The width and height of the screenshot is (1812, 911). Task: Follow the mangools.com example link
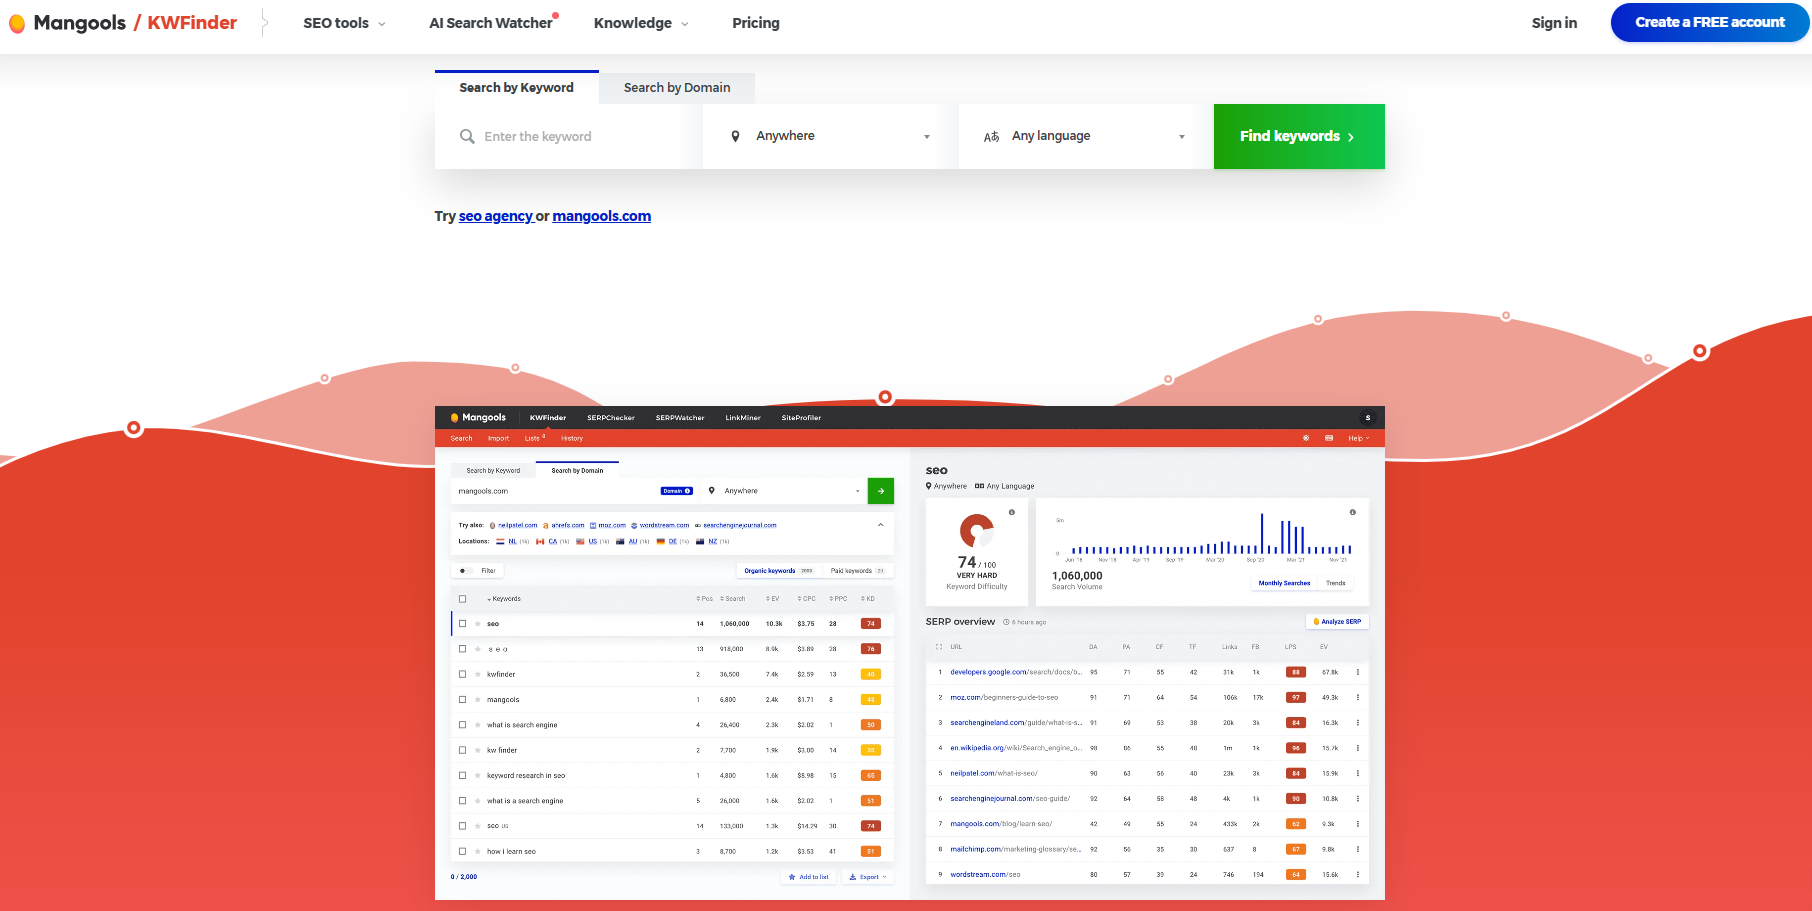601,216
